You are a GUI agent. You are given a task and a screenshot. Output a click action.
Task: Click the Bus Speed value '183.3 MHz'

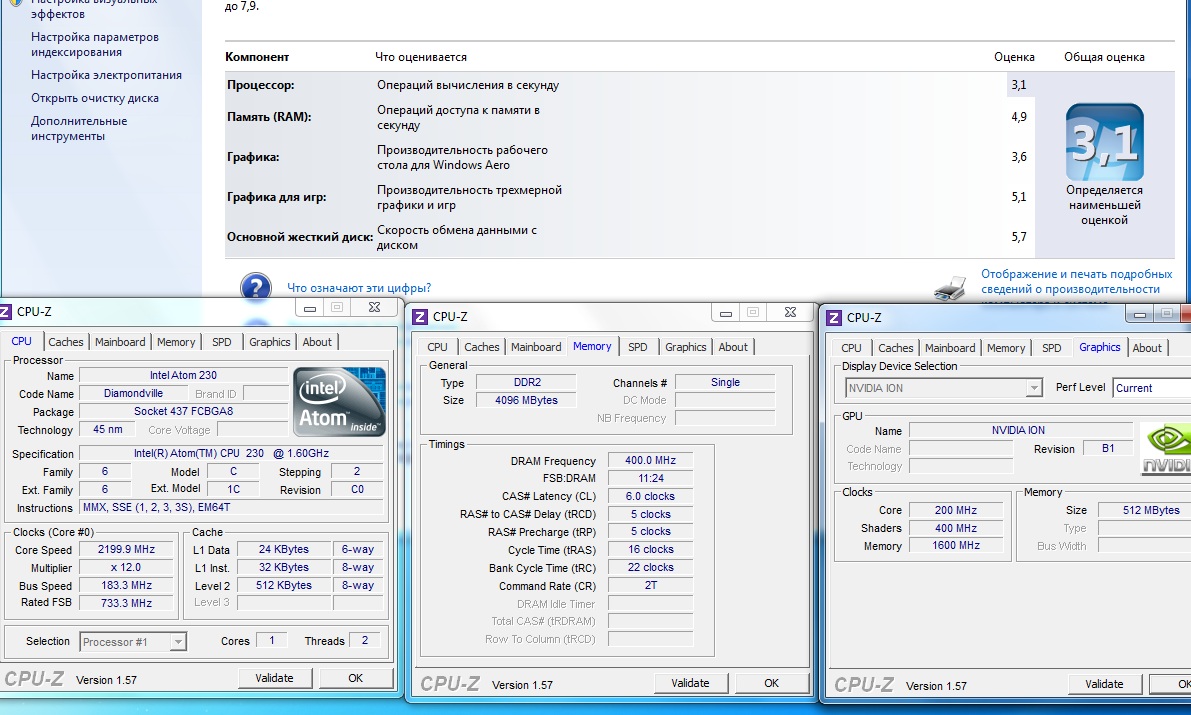[126, 586]
